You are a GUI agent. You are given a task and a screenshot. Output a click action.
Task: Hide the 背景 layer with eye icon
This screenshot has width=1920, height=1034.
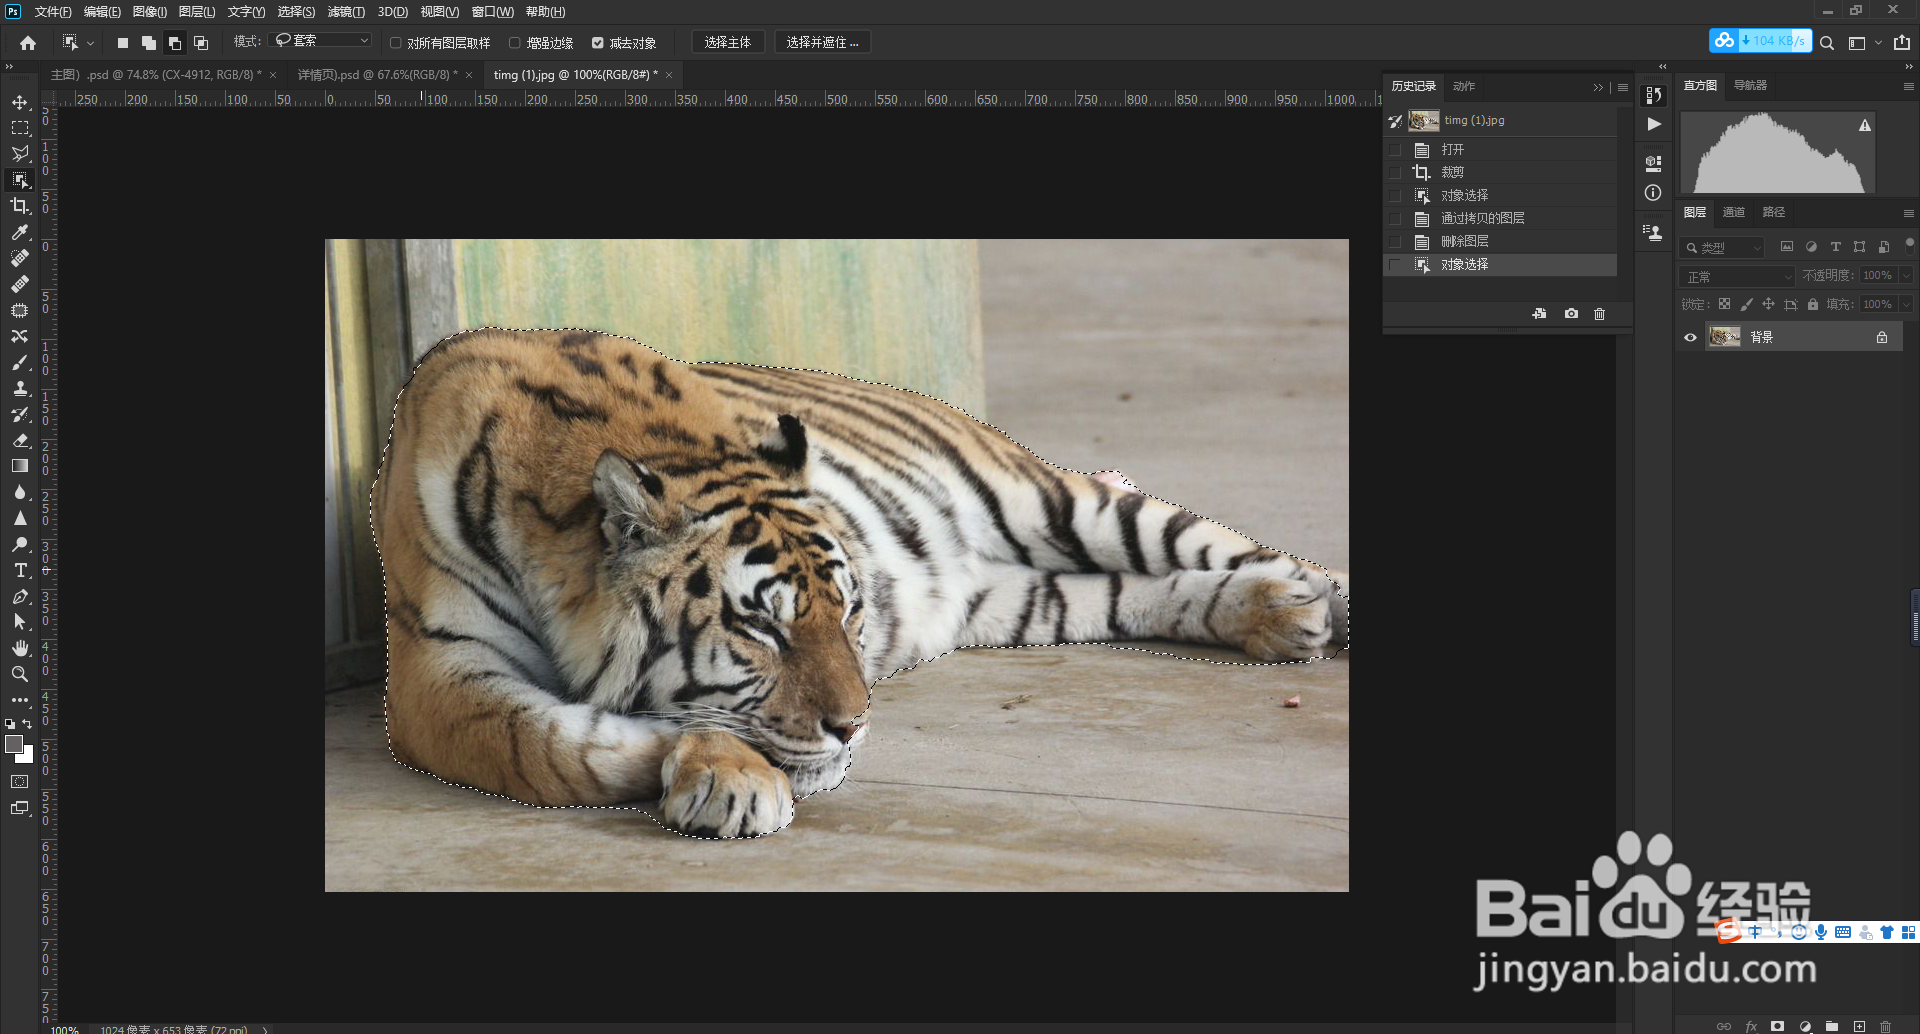point(1690,338)
